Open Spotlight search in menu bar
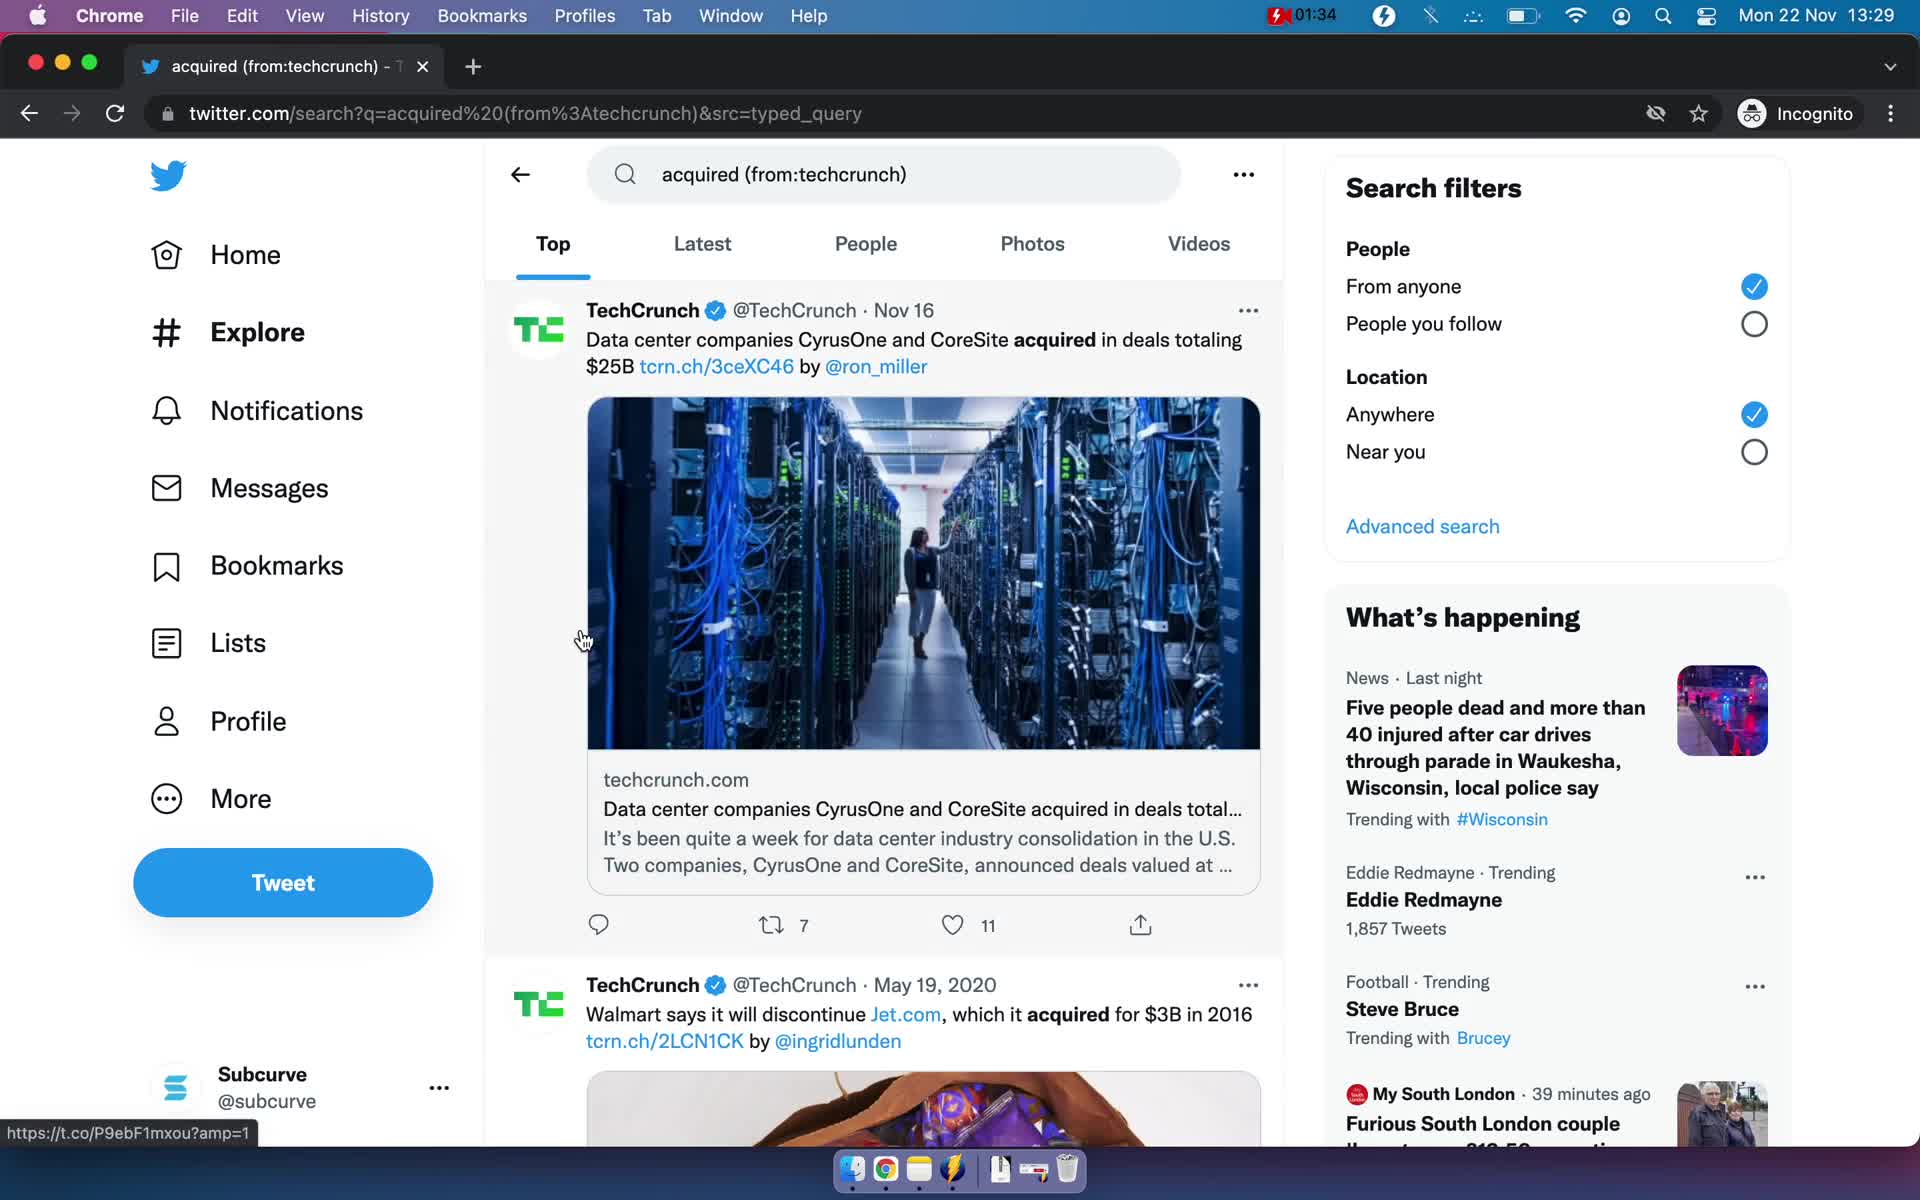The height and width of the screenshot is (1200, 1920). click(x=1663, y=16)
